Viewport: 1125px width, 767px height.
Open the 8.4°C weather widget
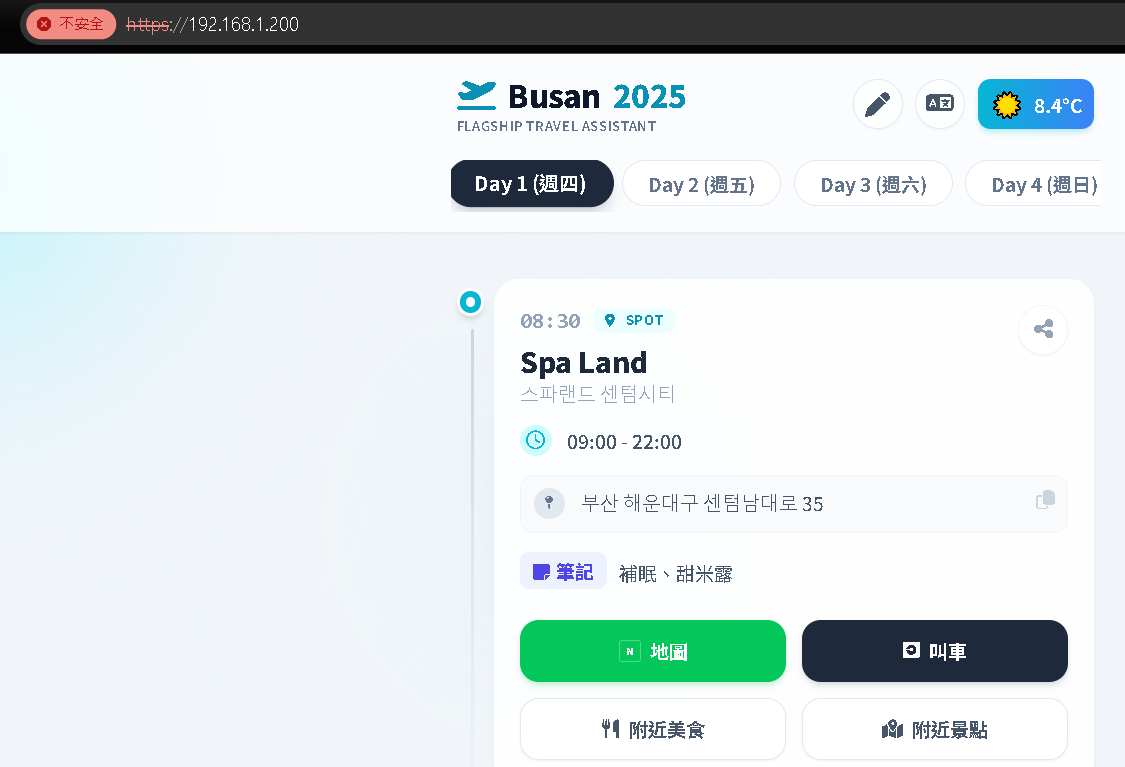pyautogui.click(x=1035, y=105)
